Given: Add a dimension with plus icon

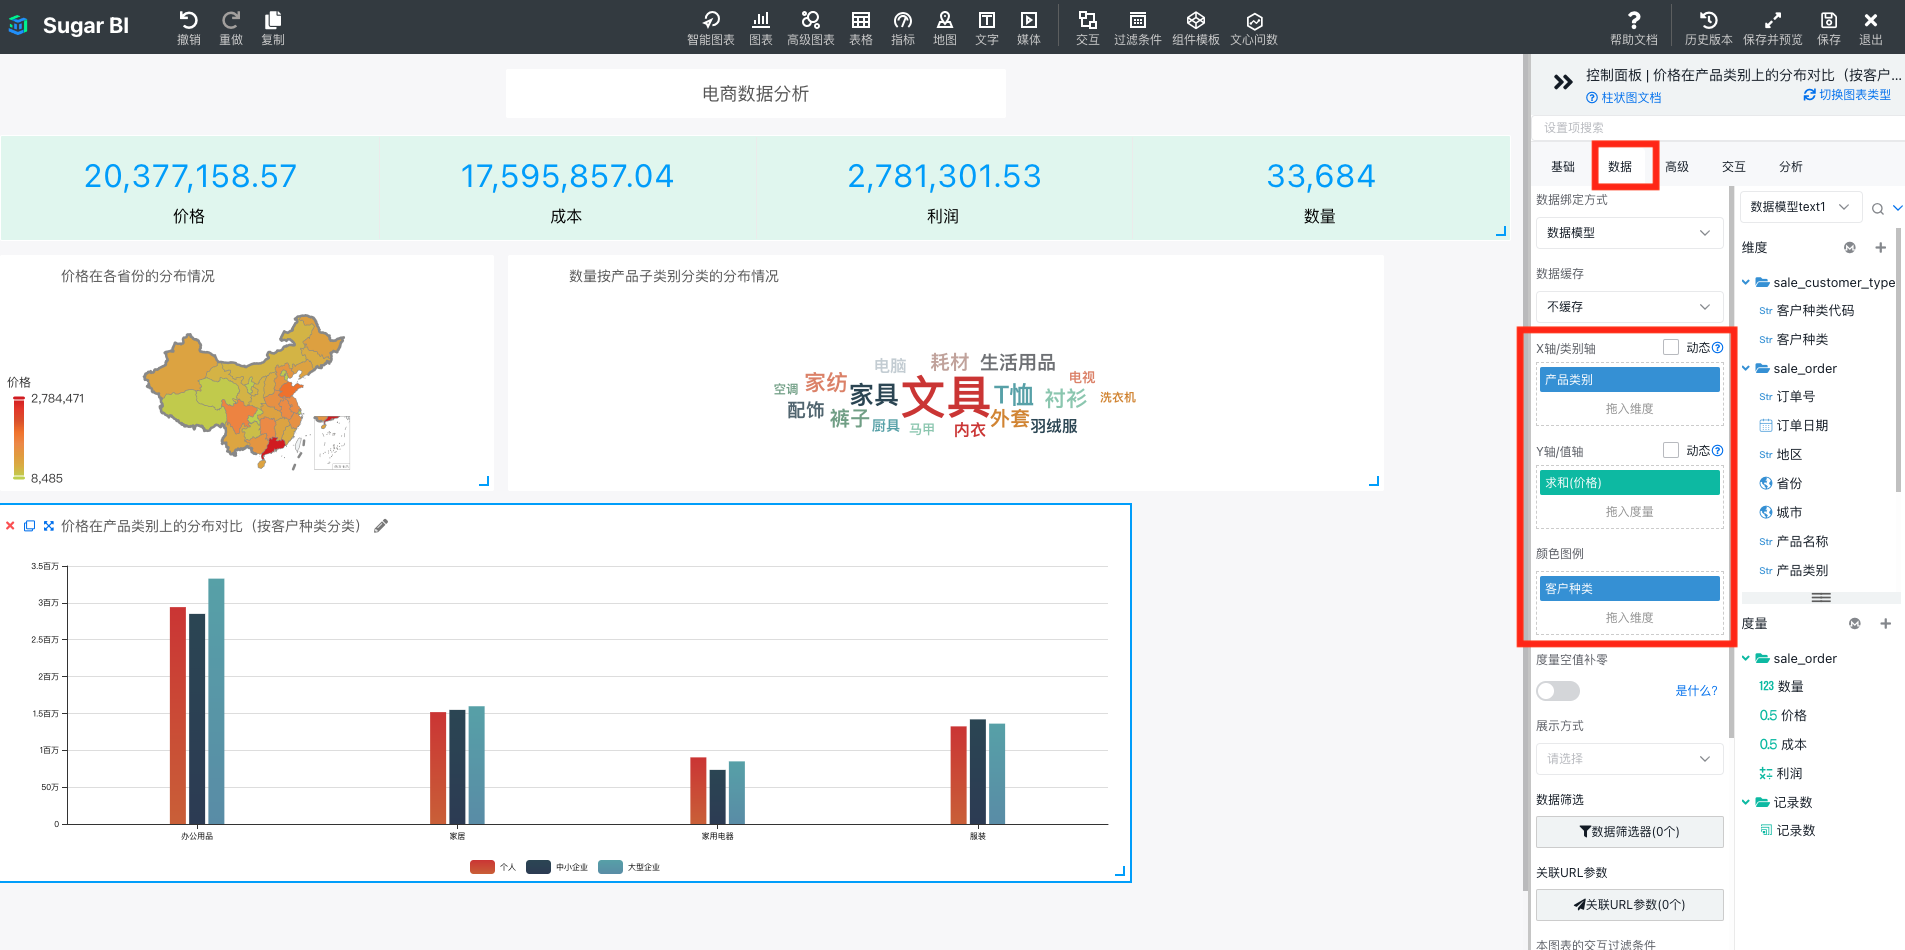Looking at the screenshot, I should coord(1880,247).
